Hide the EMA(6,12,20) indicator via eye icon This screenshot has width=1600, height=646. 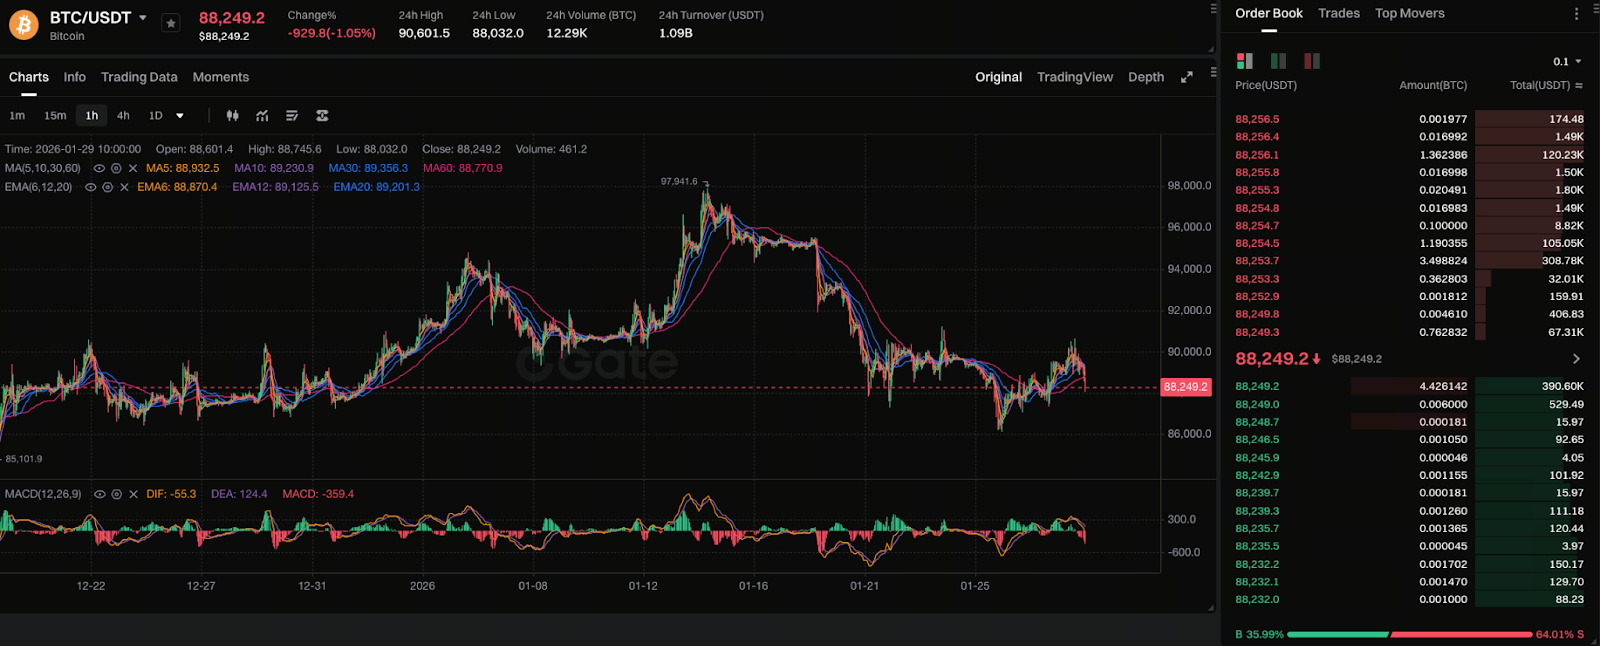pos(91,187)
